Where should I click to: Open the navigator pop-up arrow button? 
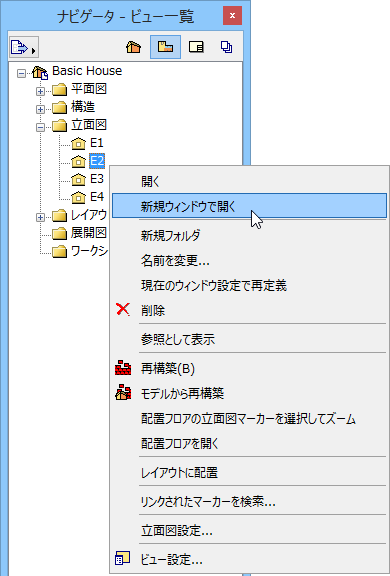pos(24,47)
